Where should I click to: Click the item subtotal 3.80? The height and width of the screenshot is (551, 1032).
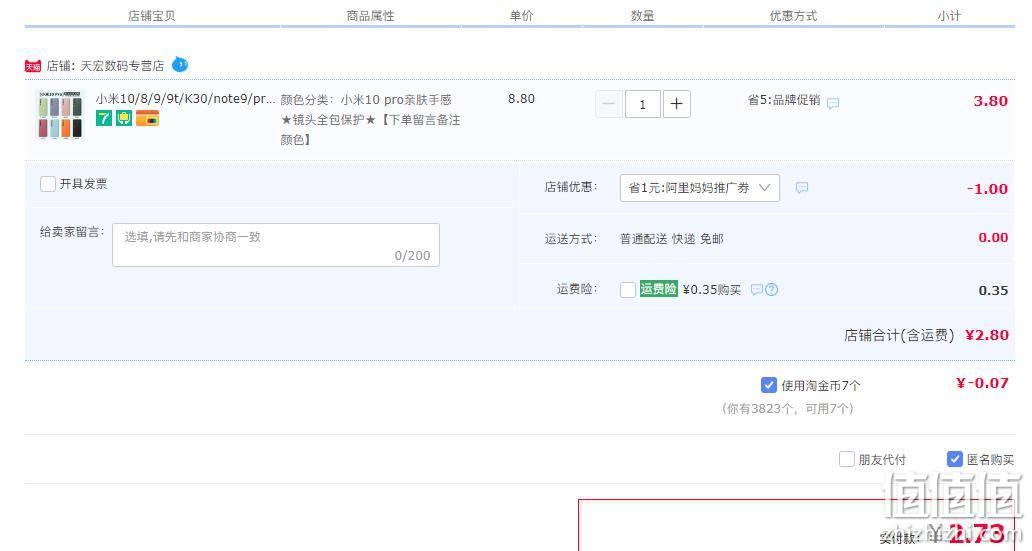pos(991,101)
